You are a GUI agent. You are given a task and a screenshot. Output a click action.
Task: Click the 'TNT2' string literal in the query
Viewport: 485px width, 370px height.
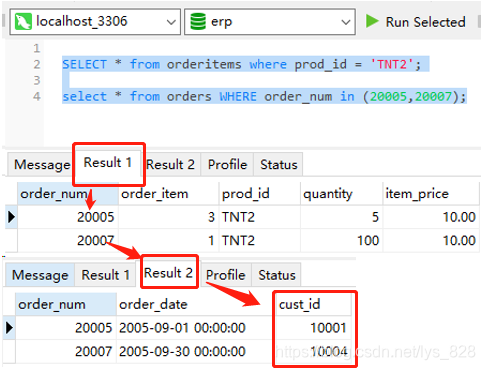tap(392, 64)
